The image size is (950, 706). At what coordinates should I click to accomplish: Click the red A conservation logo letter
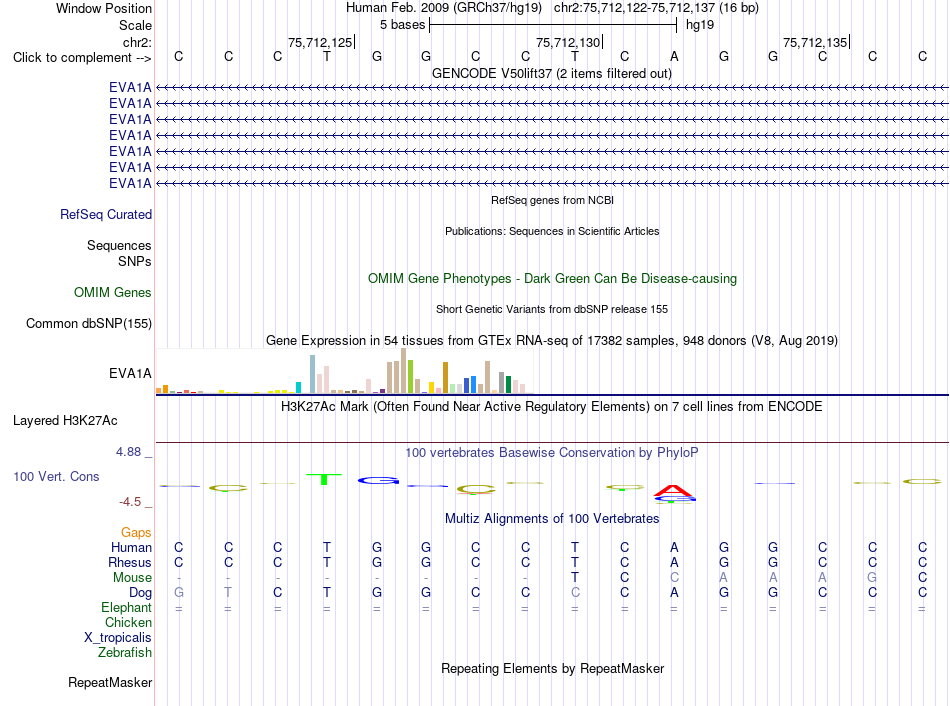point(674,491)
